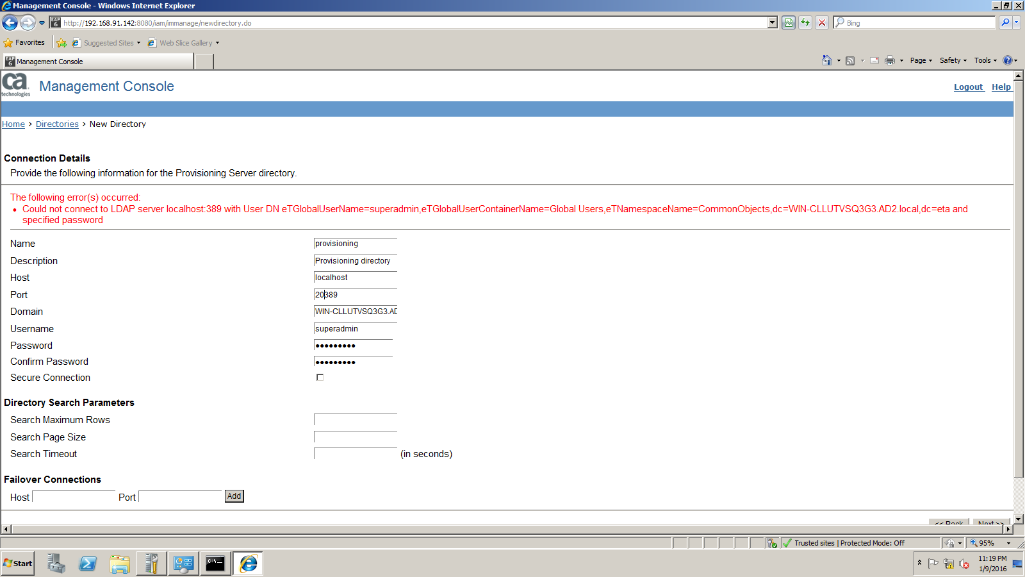
Task: Click the RSS Feeds icon
Action: (x=850, y=60)
